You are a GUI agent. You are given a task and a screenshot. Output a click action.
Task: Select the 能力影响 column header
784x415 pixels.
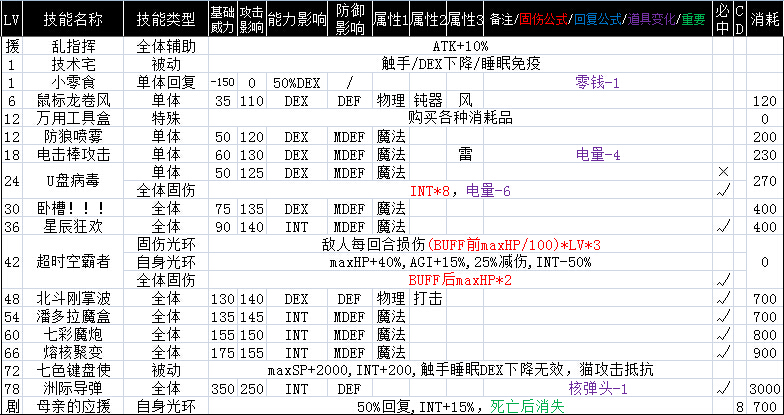pyautogui.click(x=296, y=20)
